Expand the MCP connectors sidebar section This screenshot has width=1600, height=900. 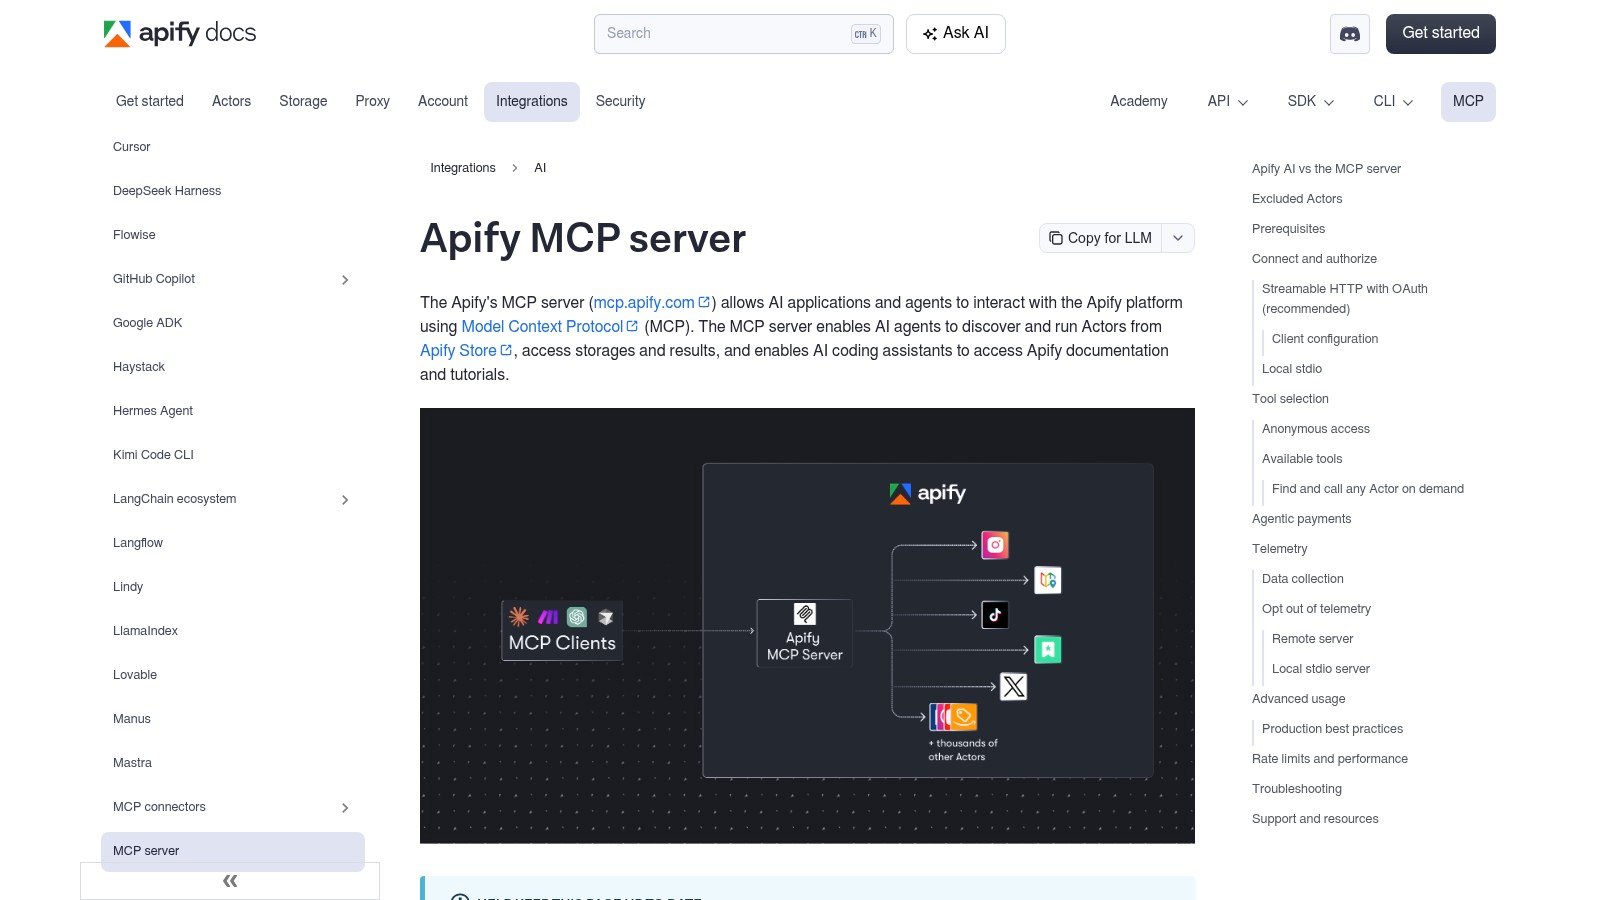click(x=345, y=808)
